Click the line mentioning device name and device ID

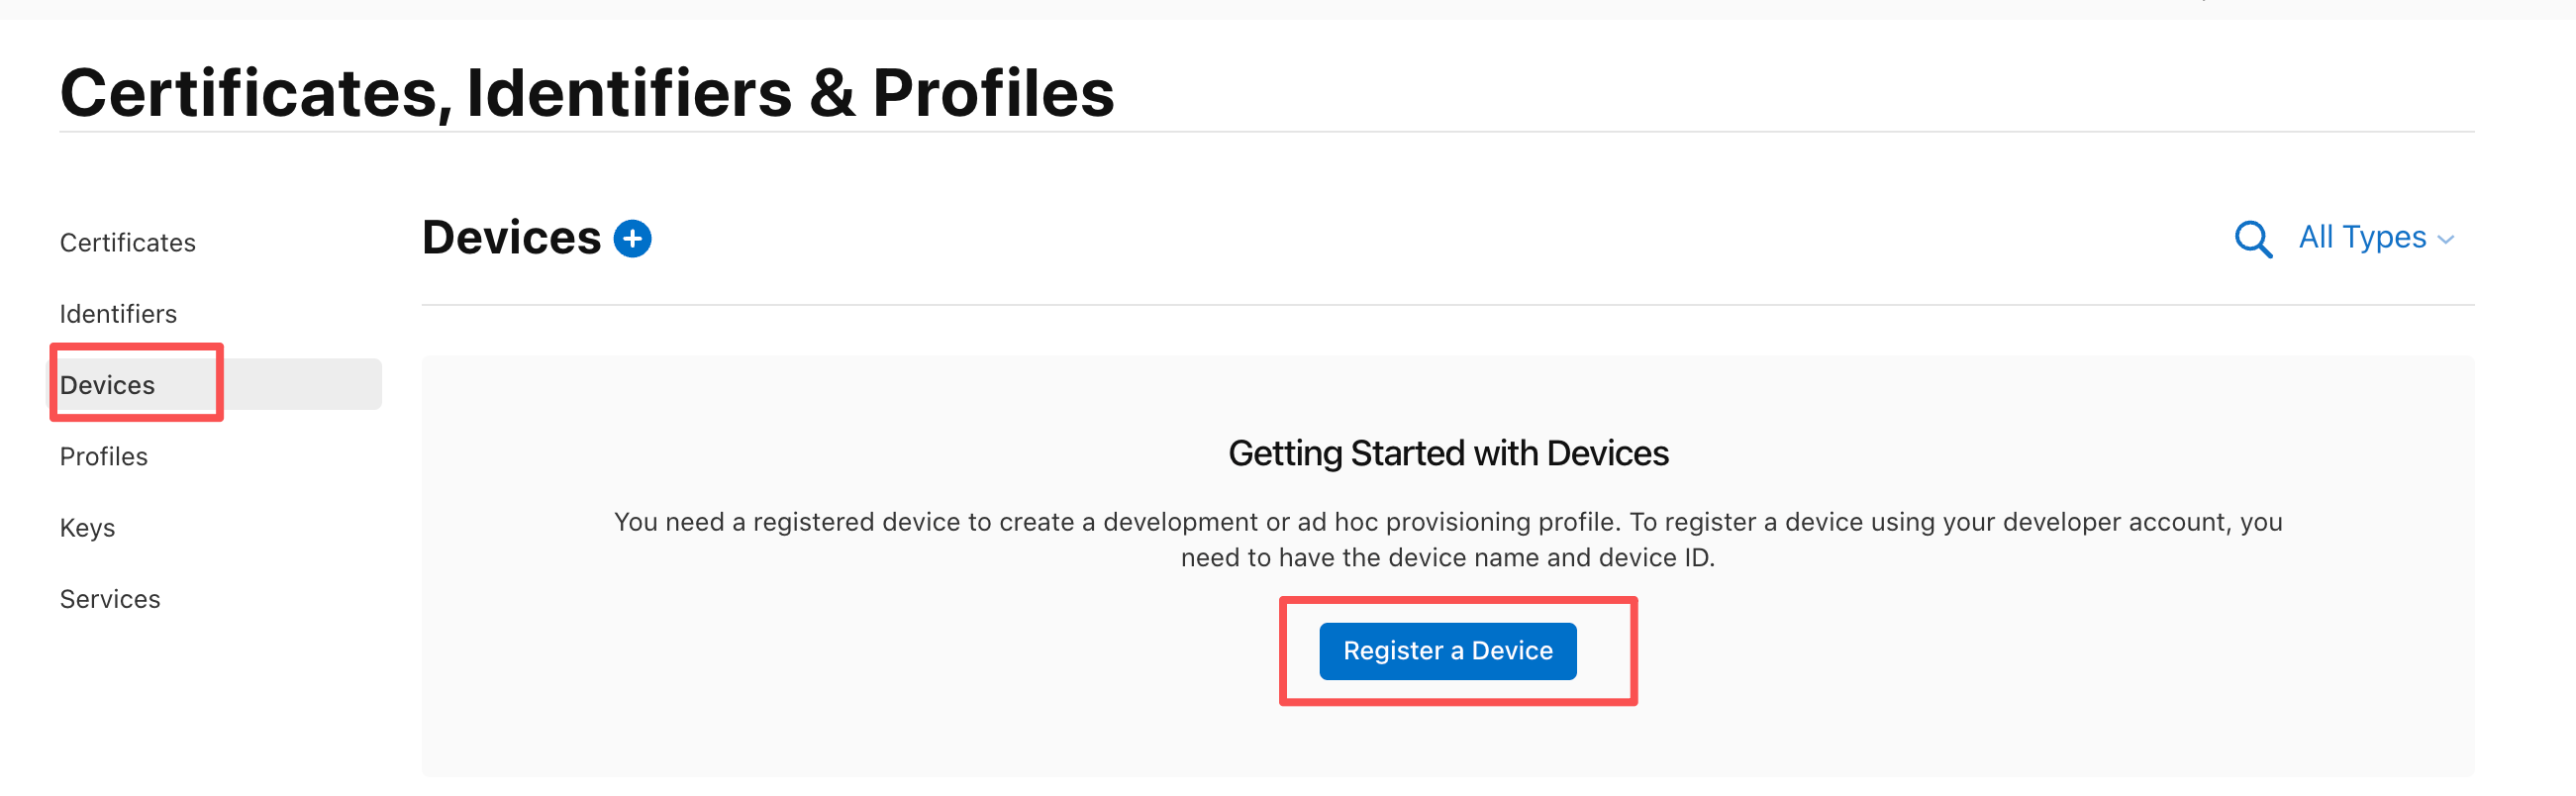point(1447,558)
